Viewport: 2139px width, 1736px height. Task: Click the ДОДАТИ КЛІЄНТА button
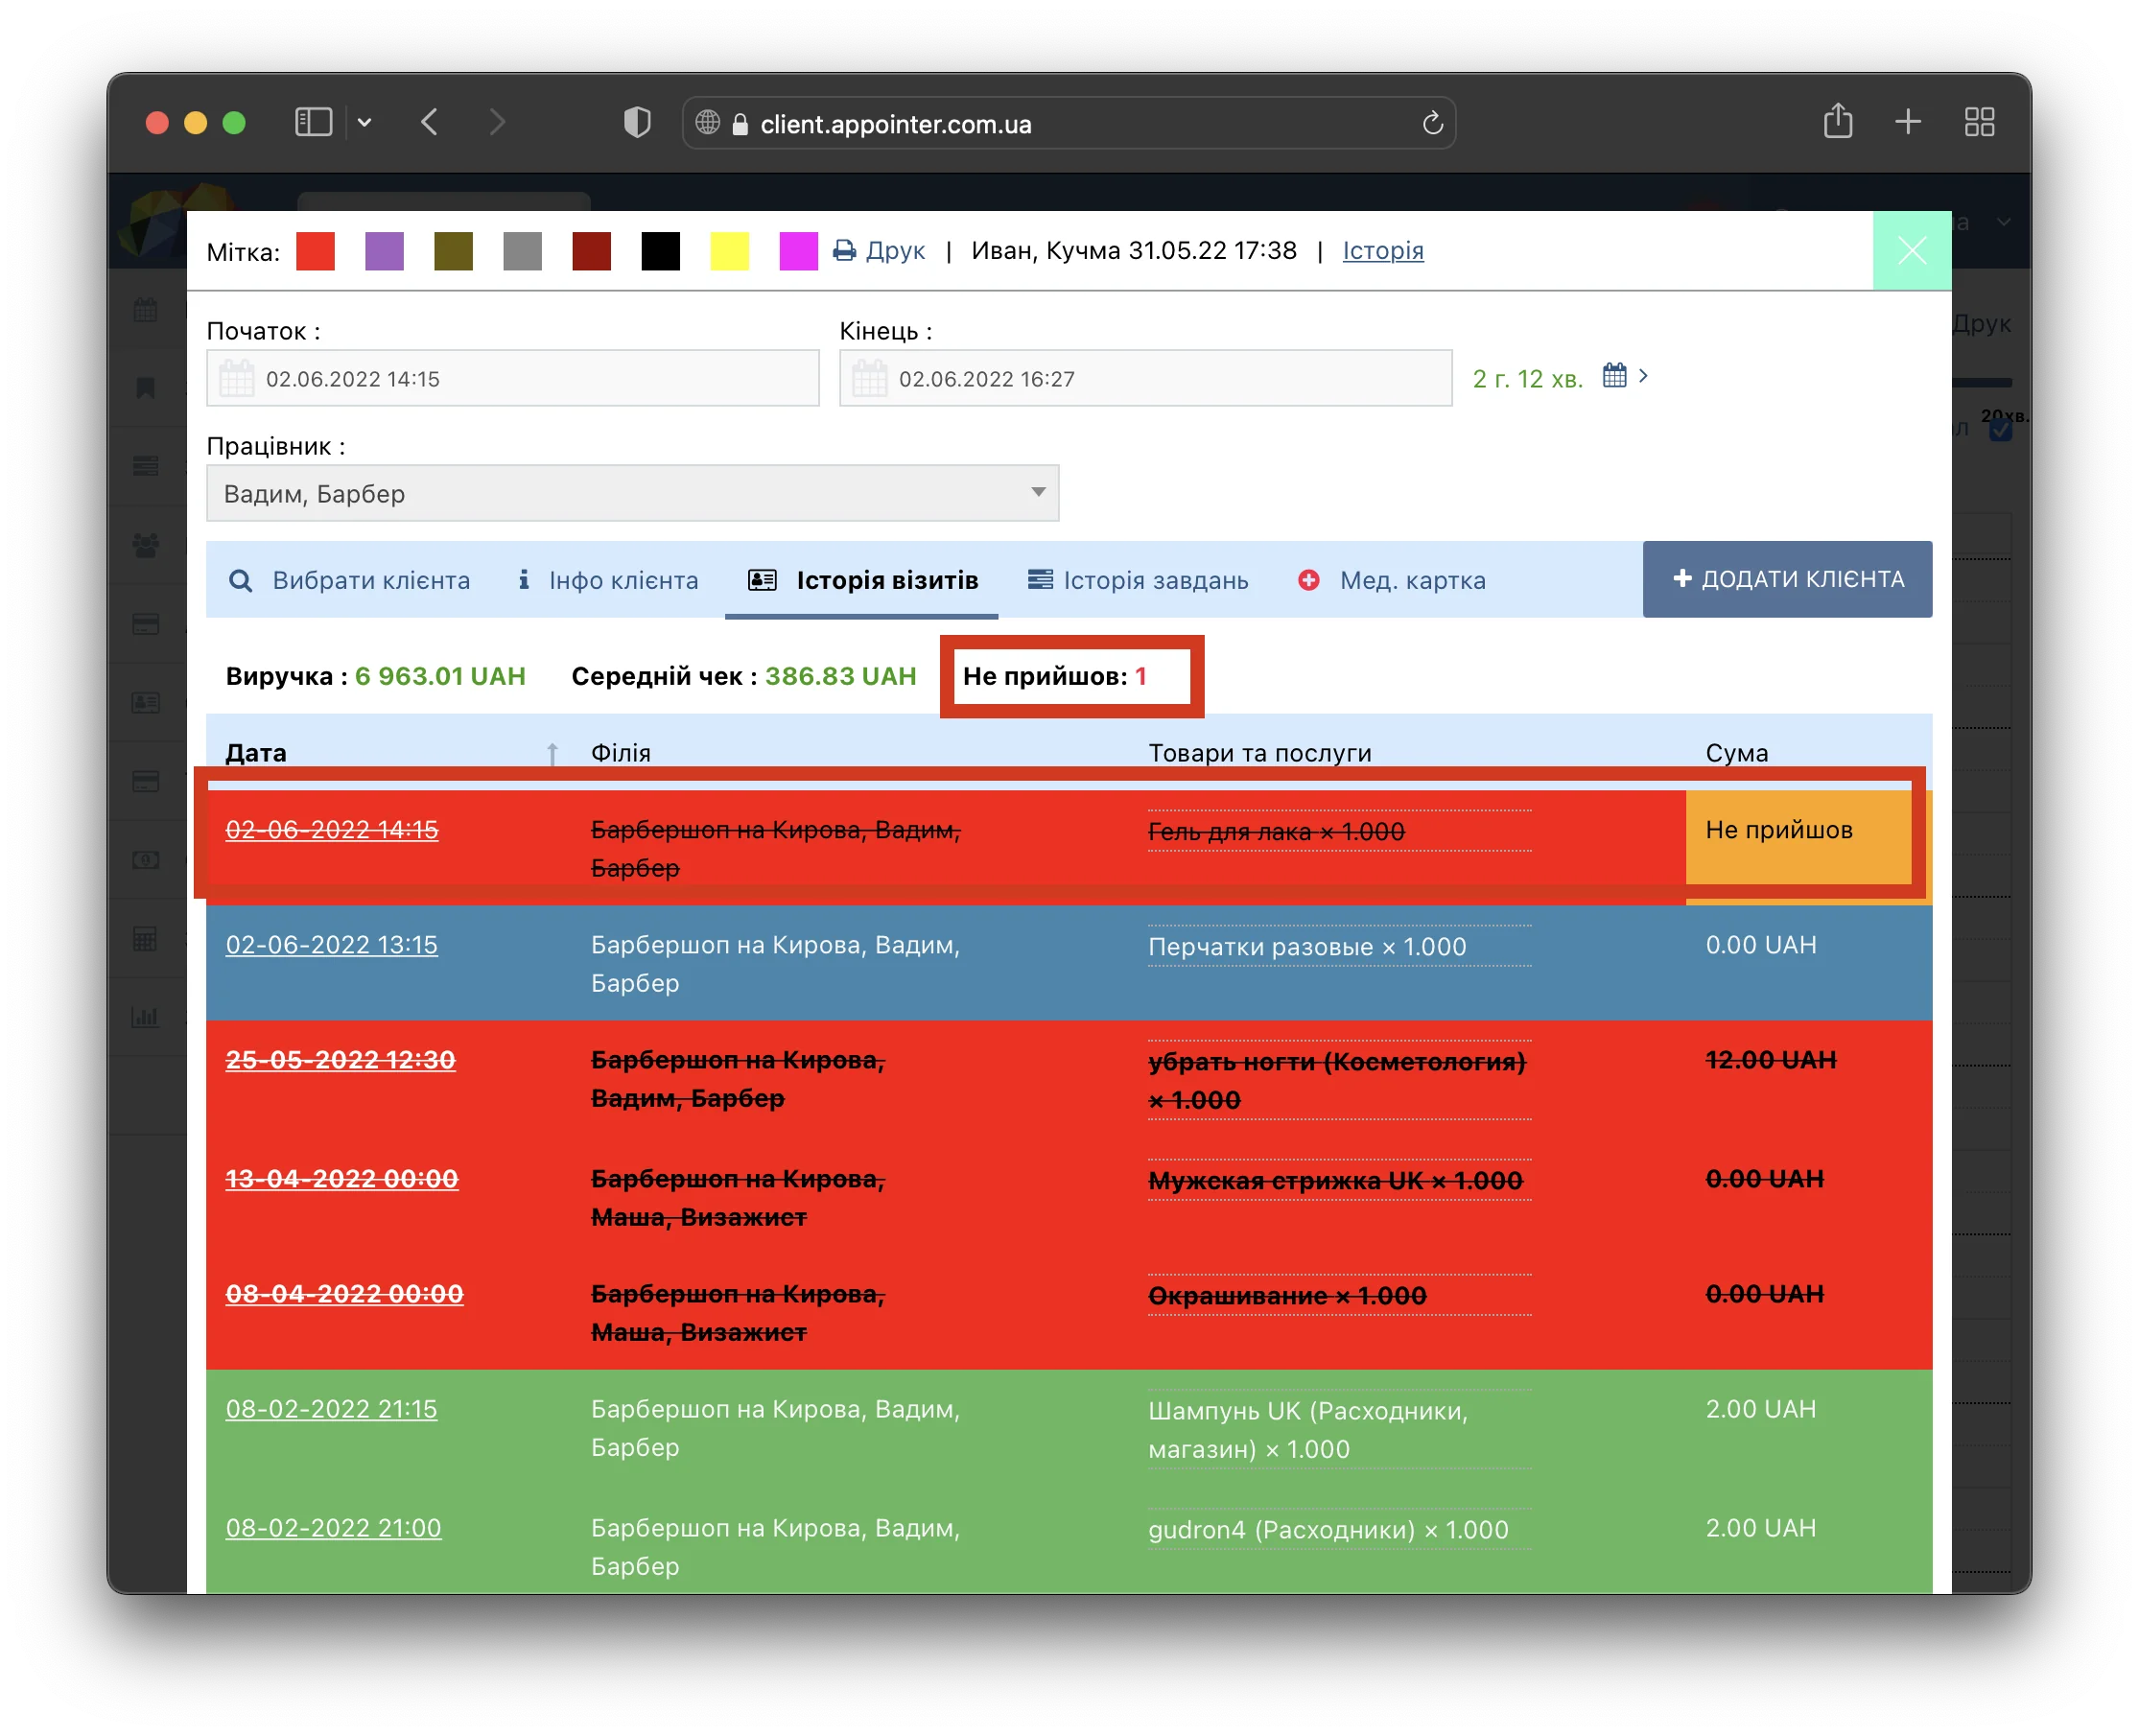1787,579
